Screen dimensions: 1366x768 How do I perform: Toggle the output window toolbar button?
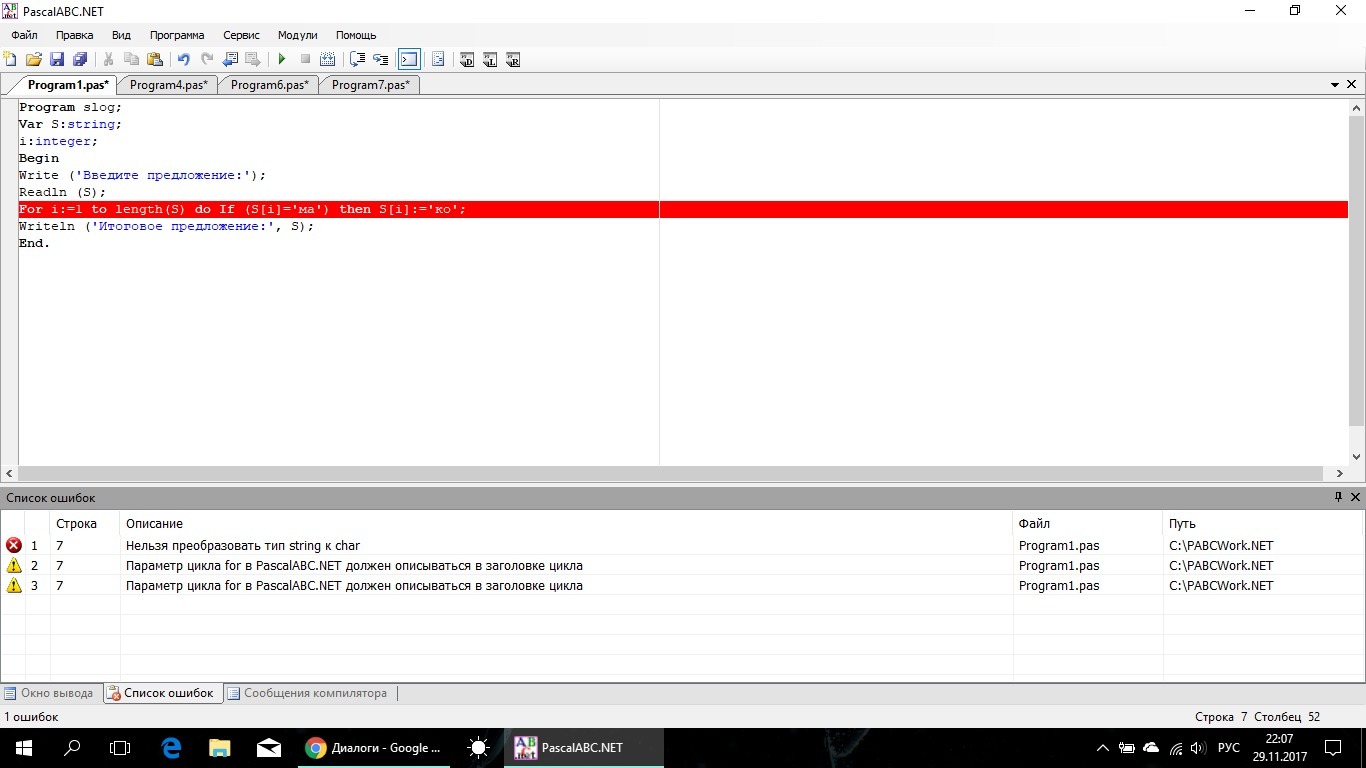[409, 60]
